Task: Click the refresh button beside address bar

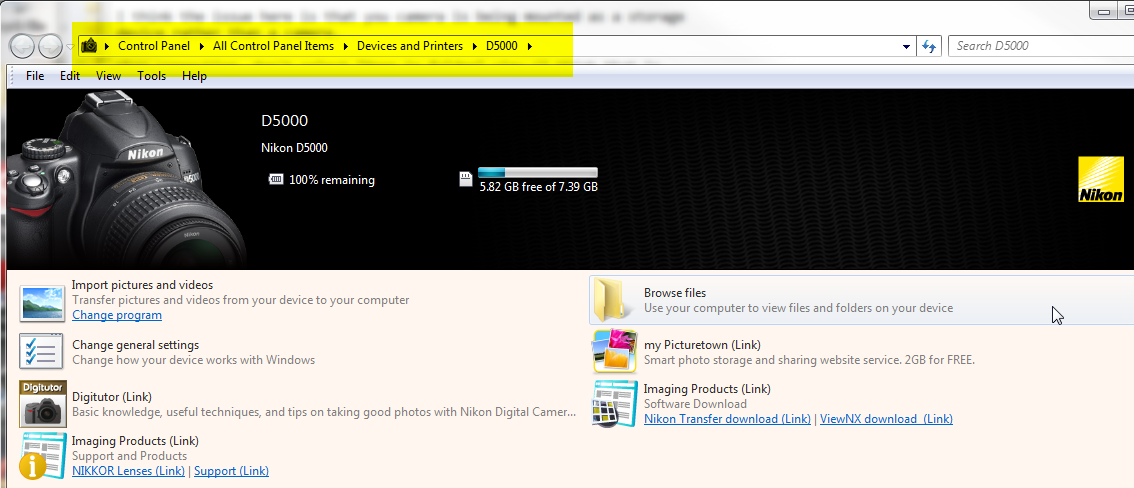Action: (x=930, y=46)
